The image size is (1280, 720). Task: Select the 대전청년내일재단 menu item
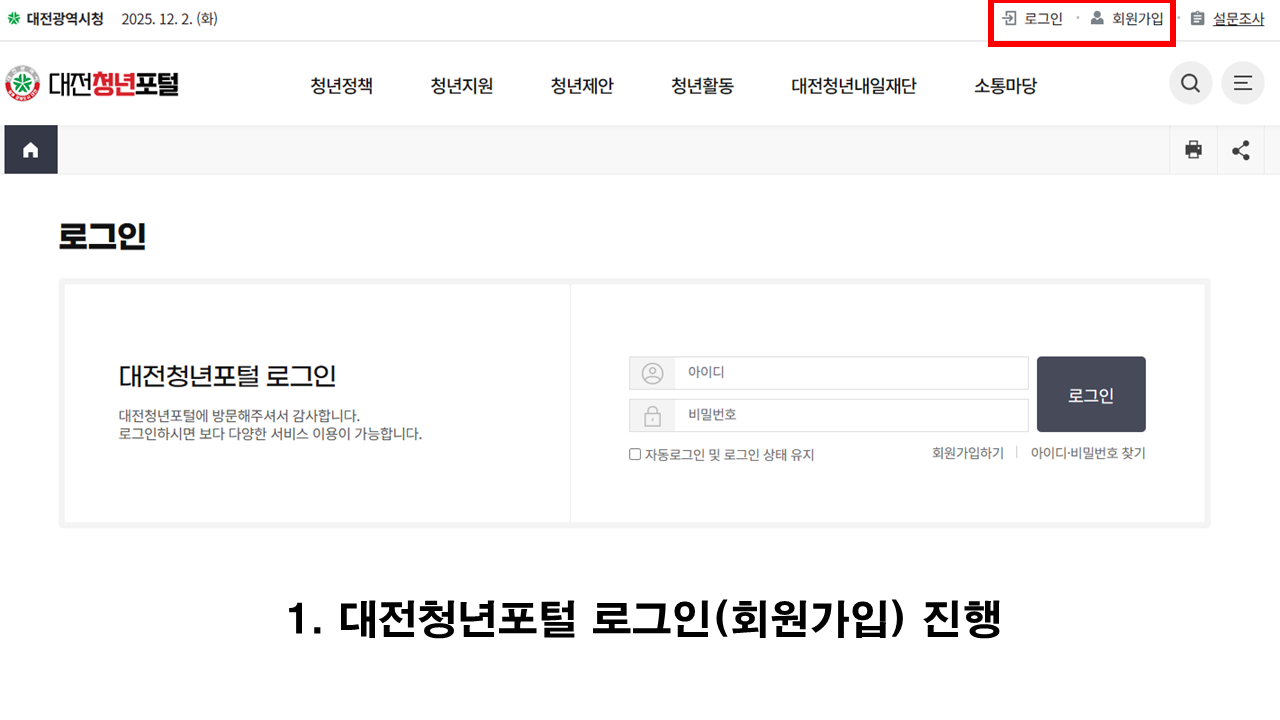(x=853, y=86)
